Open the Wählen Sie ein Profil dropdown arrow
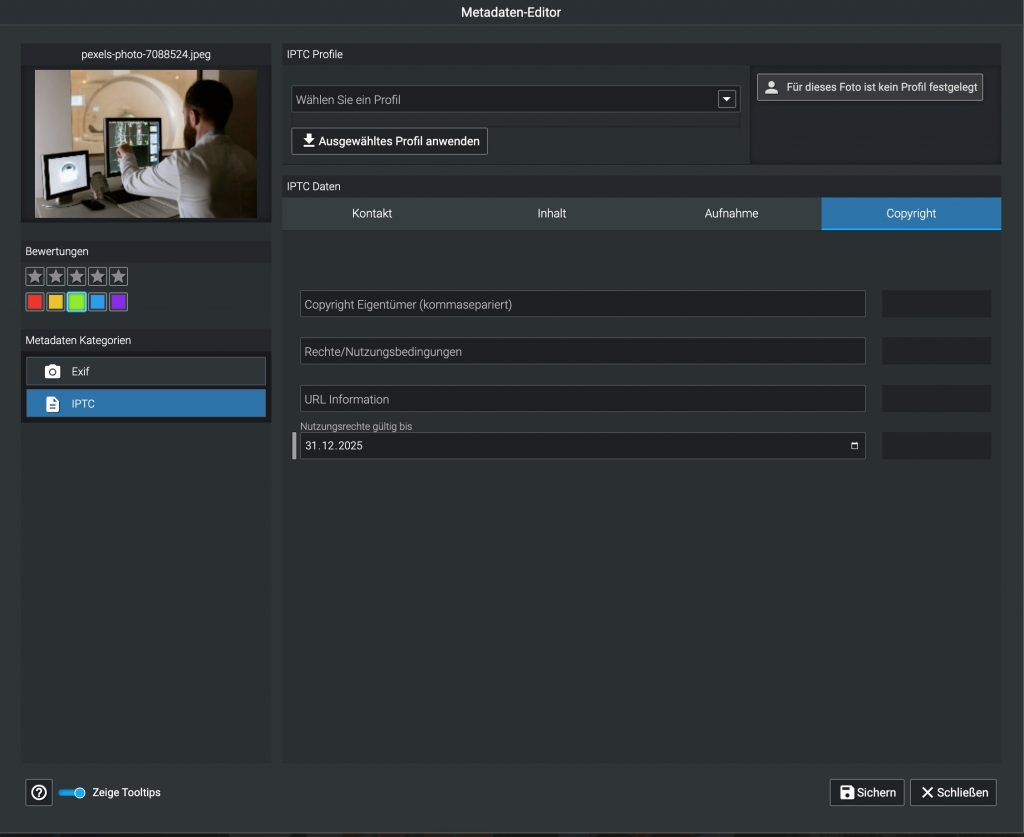This screenshot has width=1024, height=837. [x=726, y=99]
